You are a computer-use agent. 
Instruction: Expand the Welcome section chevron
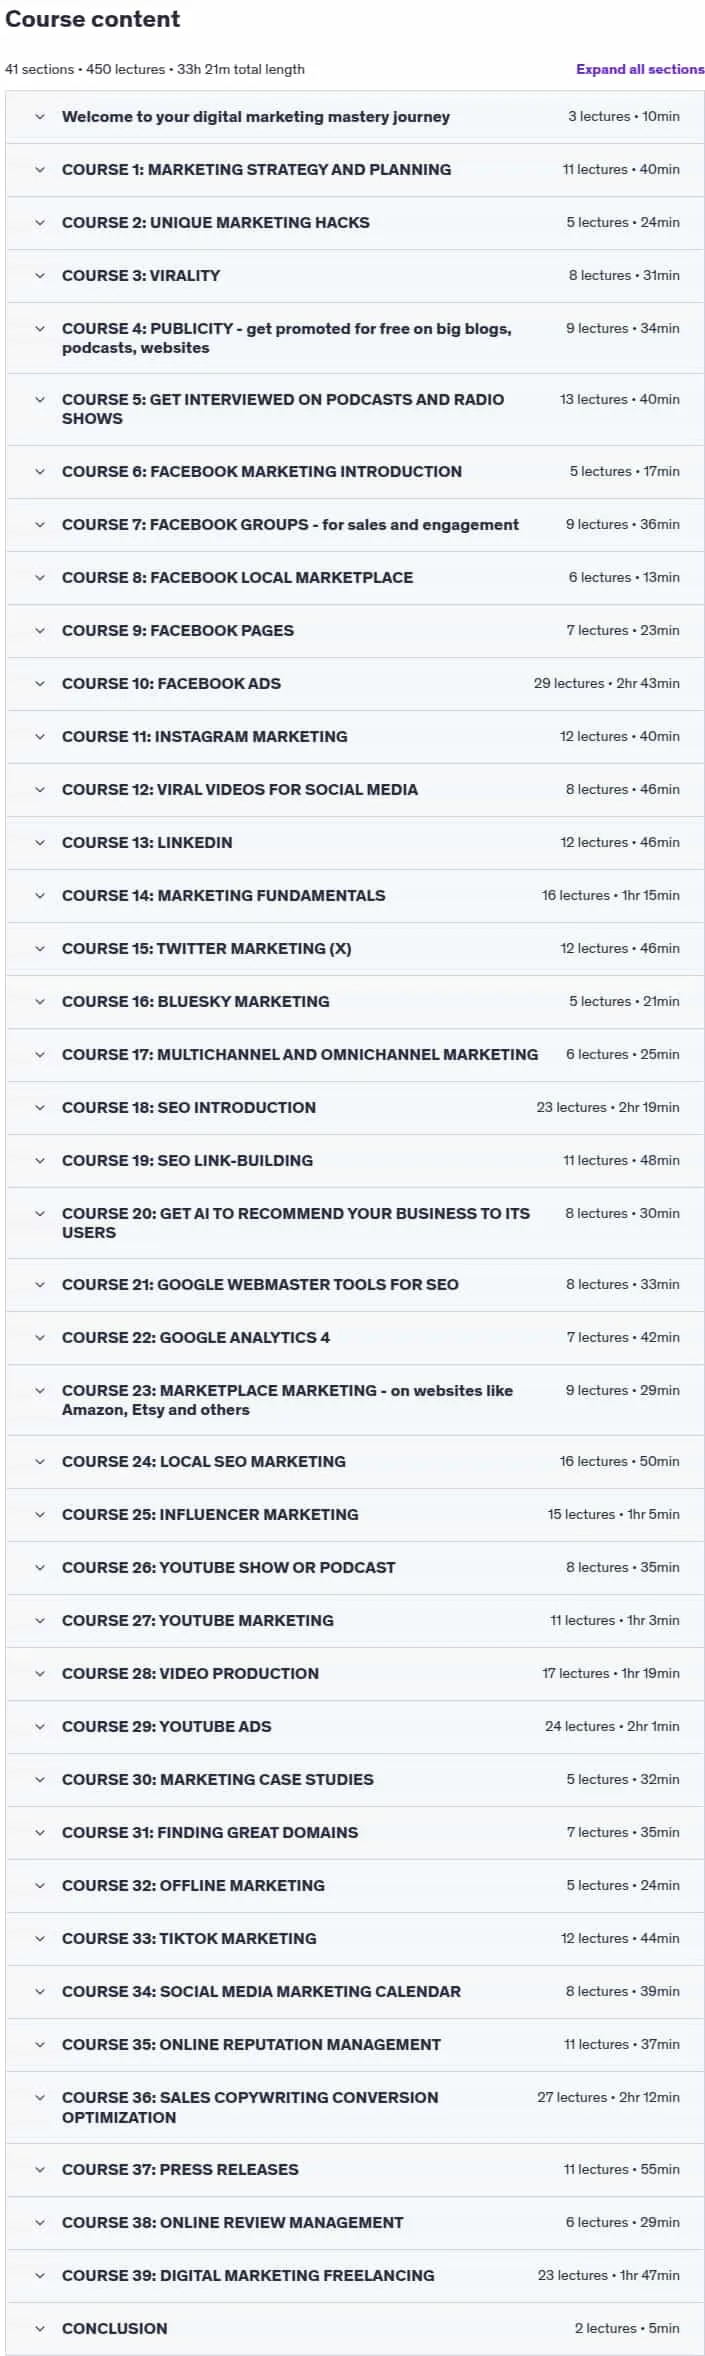pyautogui.click(x=40, y=117)
